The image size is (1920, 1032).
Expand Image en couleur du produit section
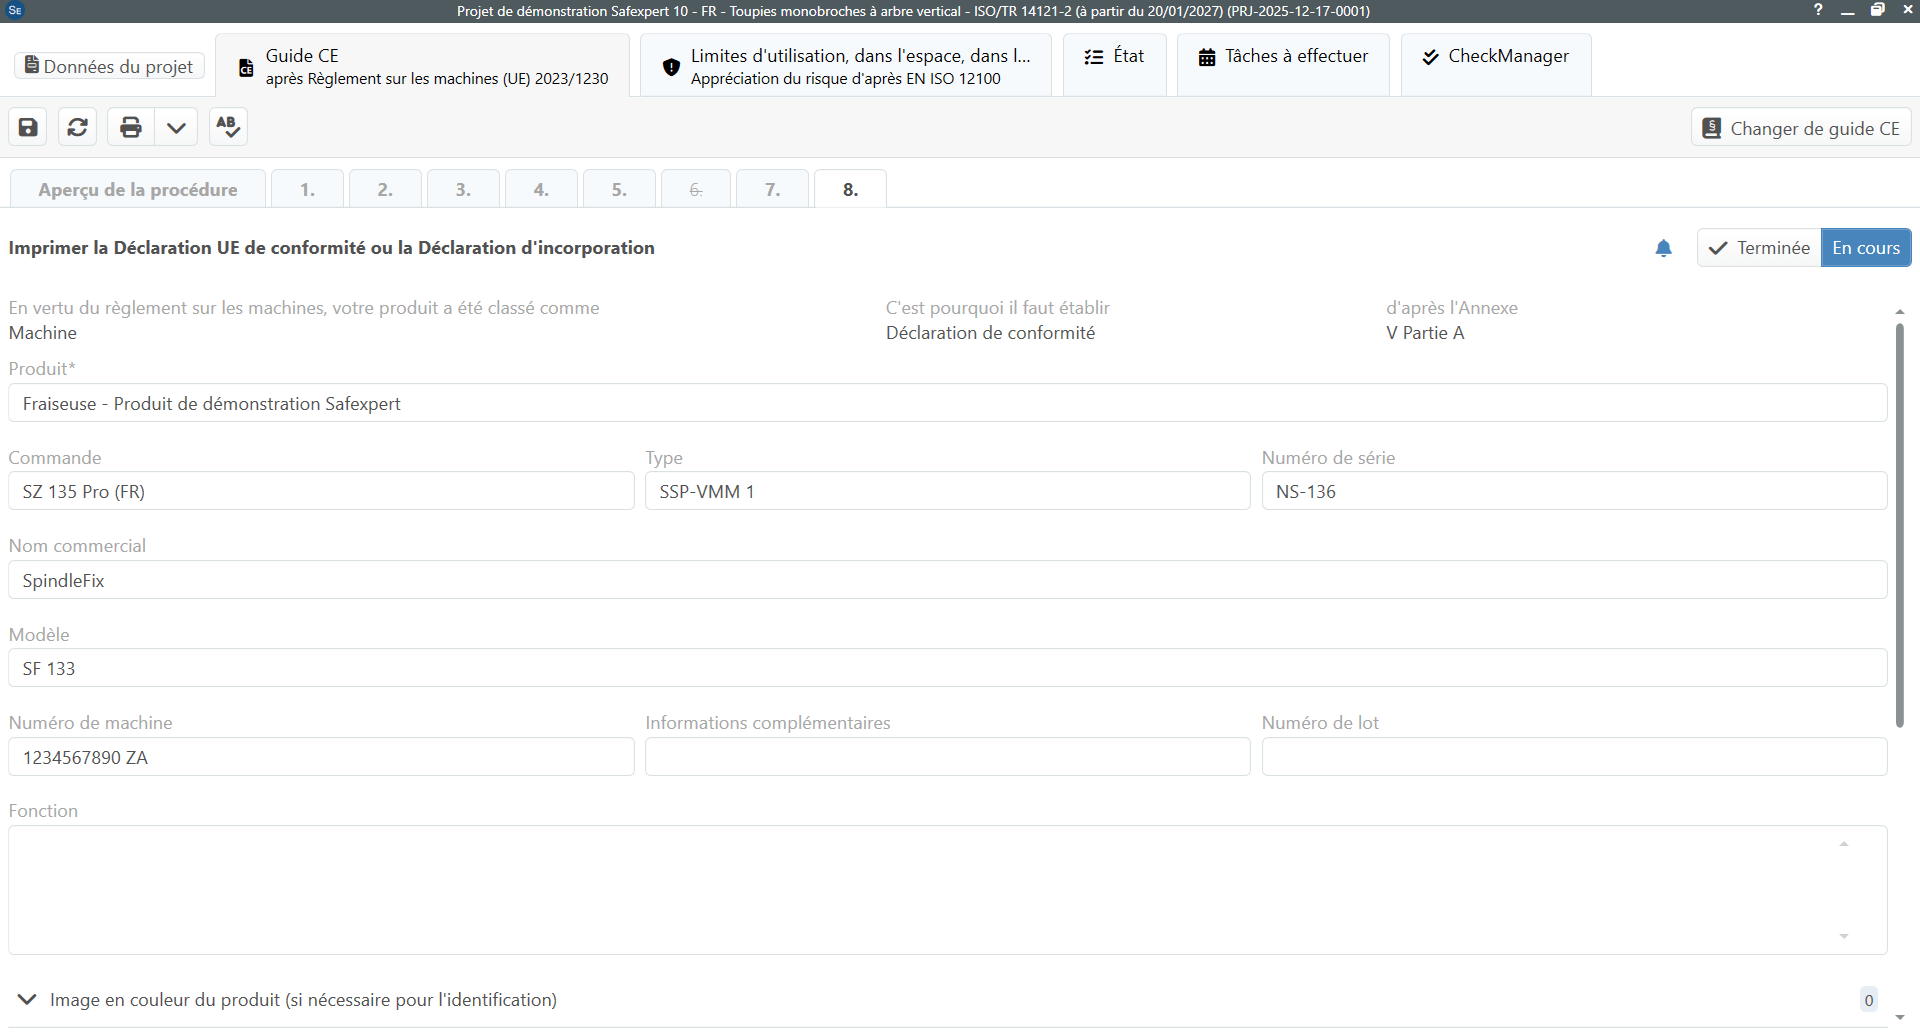point(28,999)
